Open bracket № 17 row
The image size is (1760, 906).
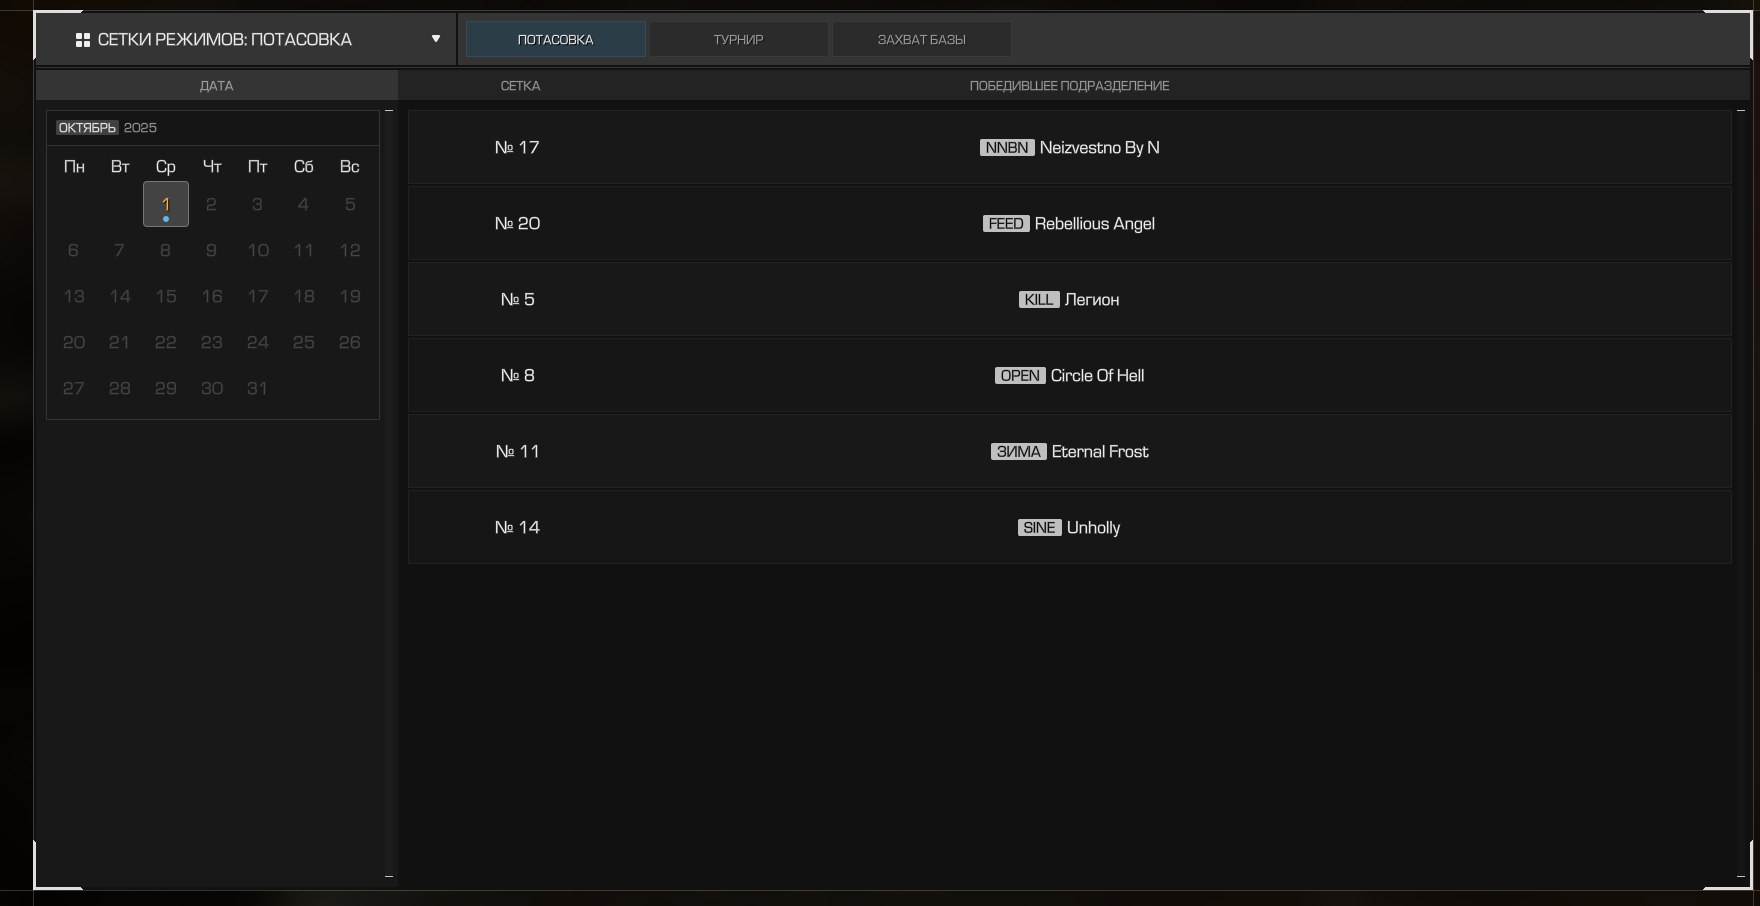coord(517,148)
